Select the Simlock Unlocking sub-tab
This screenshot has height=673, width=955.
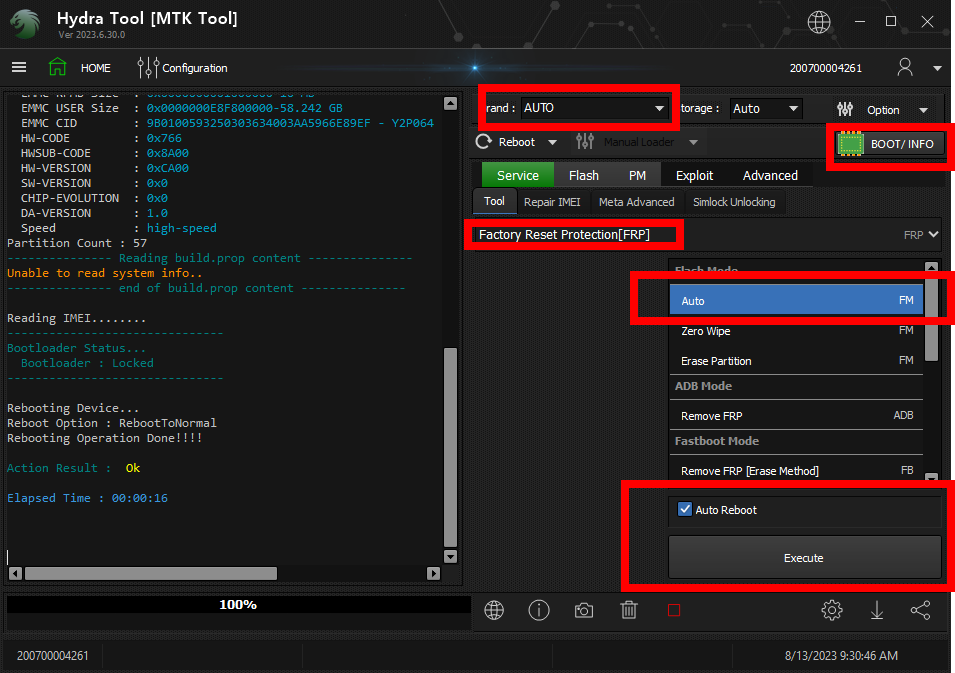pos(734,202)
